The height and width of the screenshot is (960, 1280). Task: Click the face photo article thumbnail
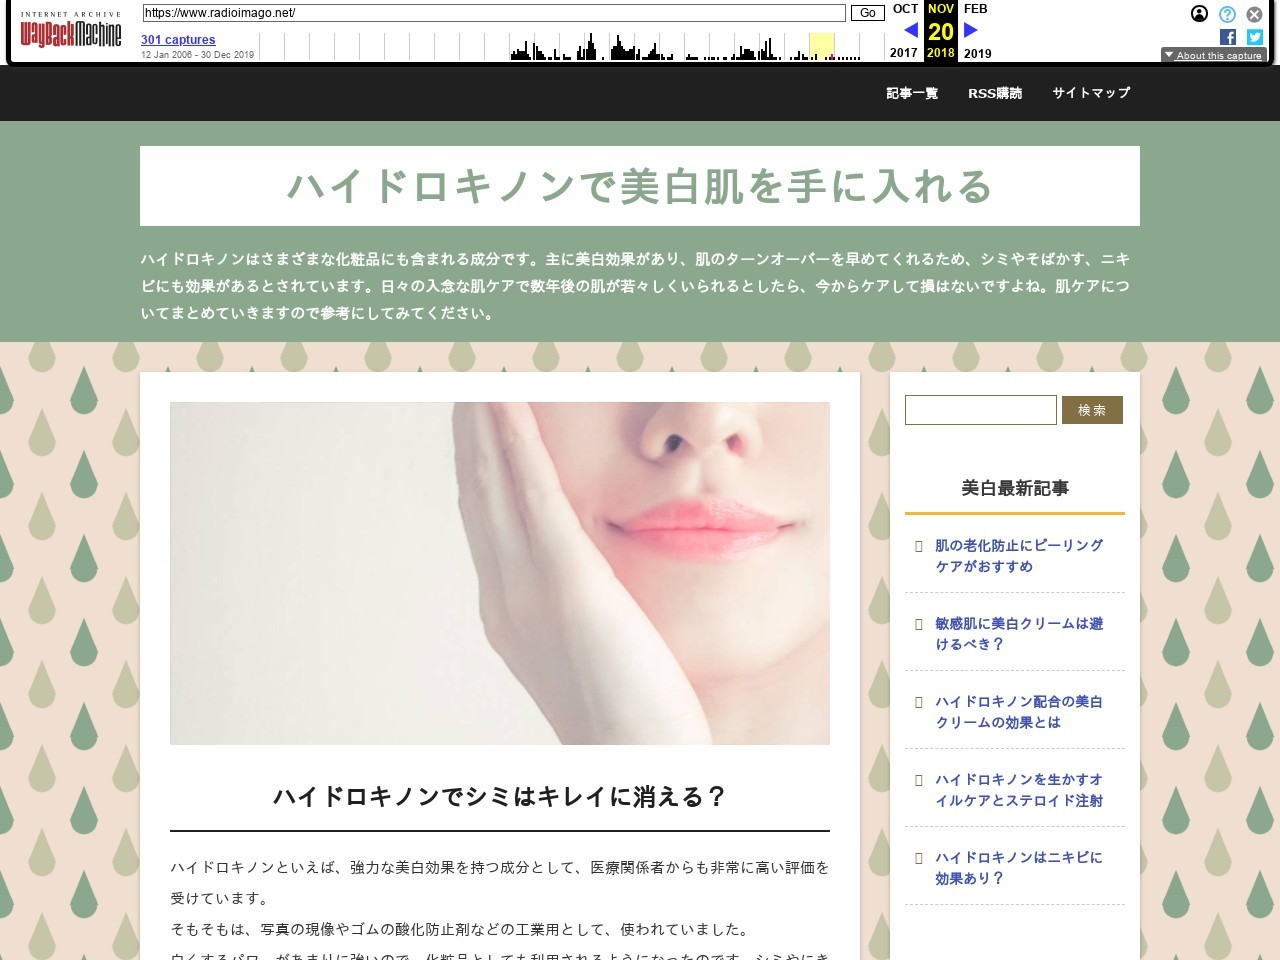coord(500,573)
